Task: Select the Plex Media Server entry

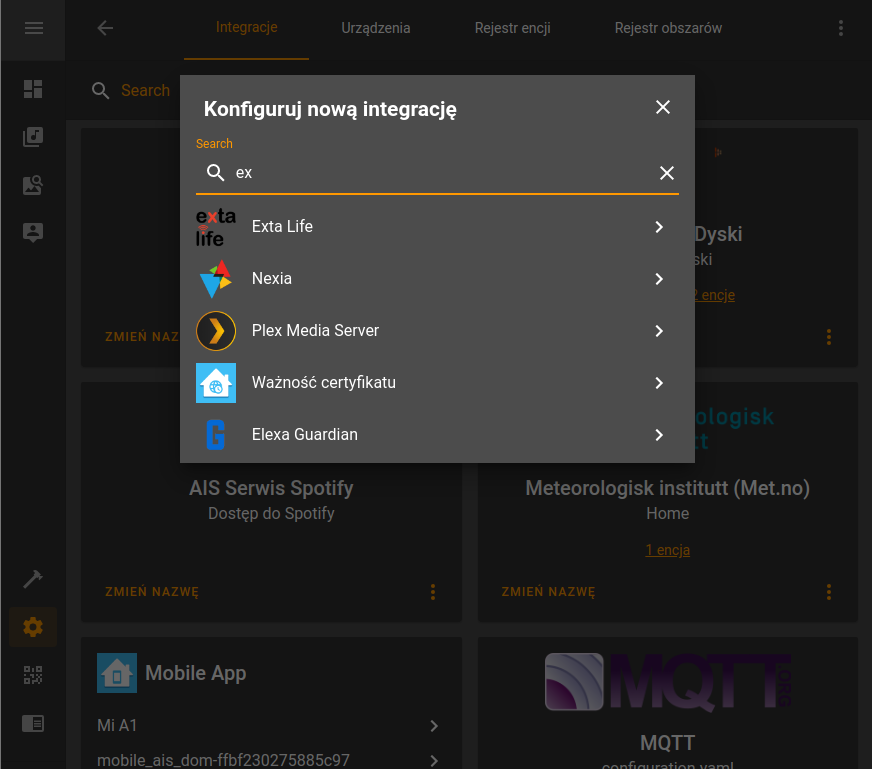Action: pos(437,331)
